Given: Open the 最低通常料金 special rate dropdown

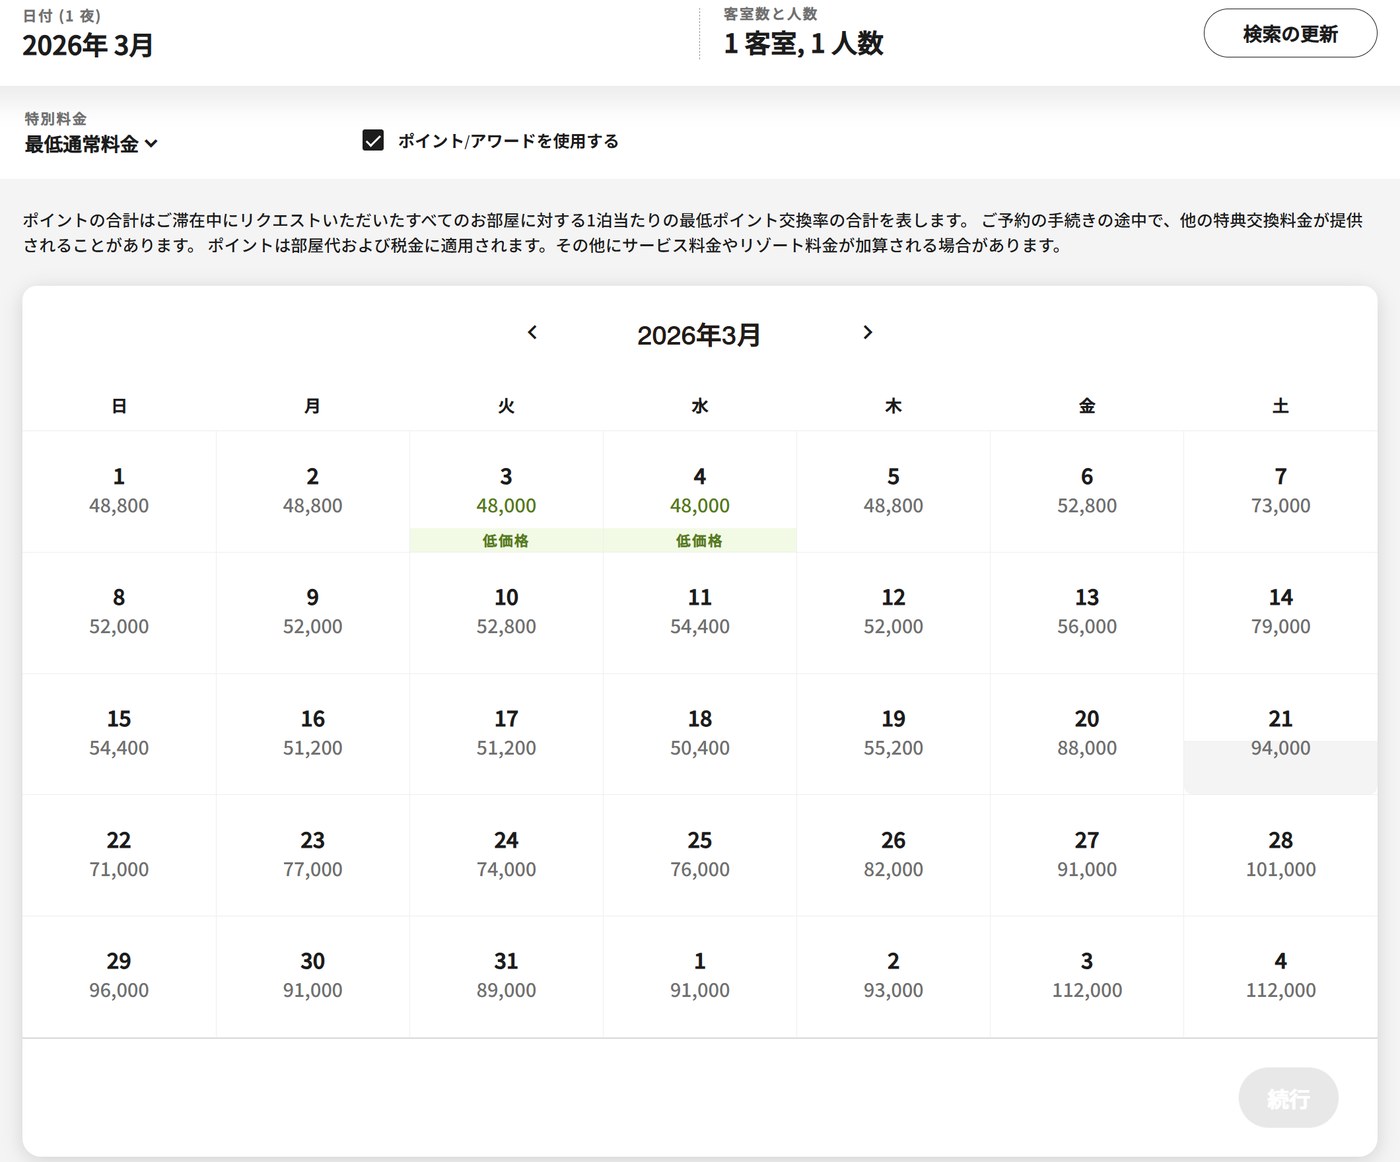Looking at the screenshot, I should coord(91,144).
